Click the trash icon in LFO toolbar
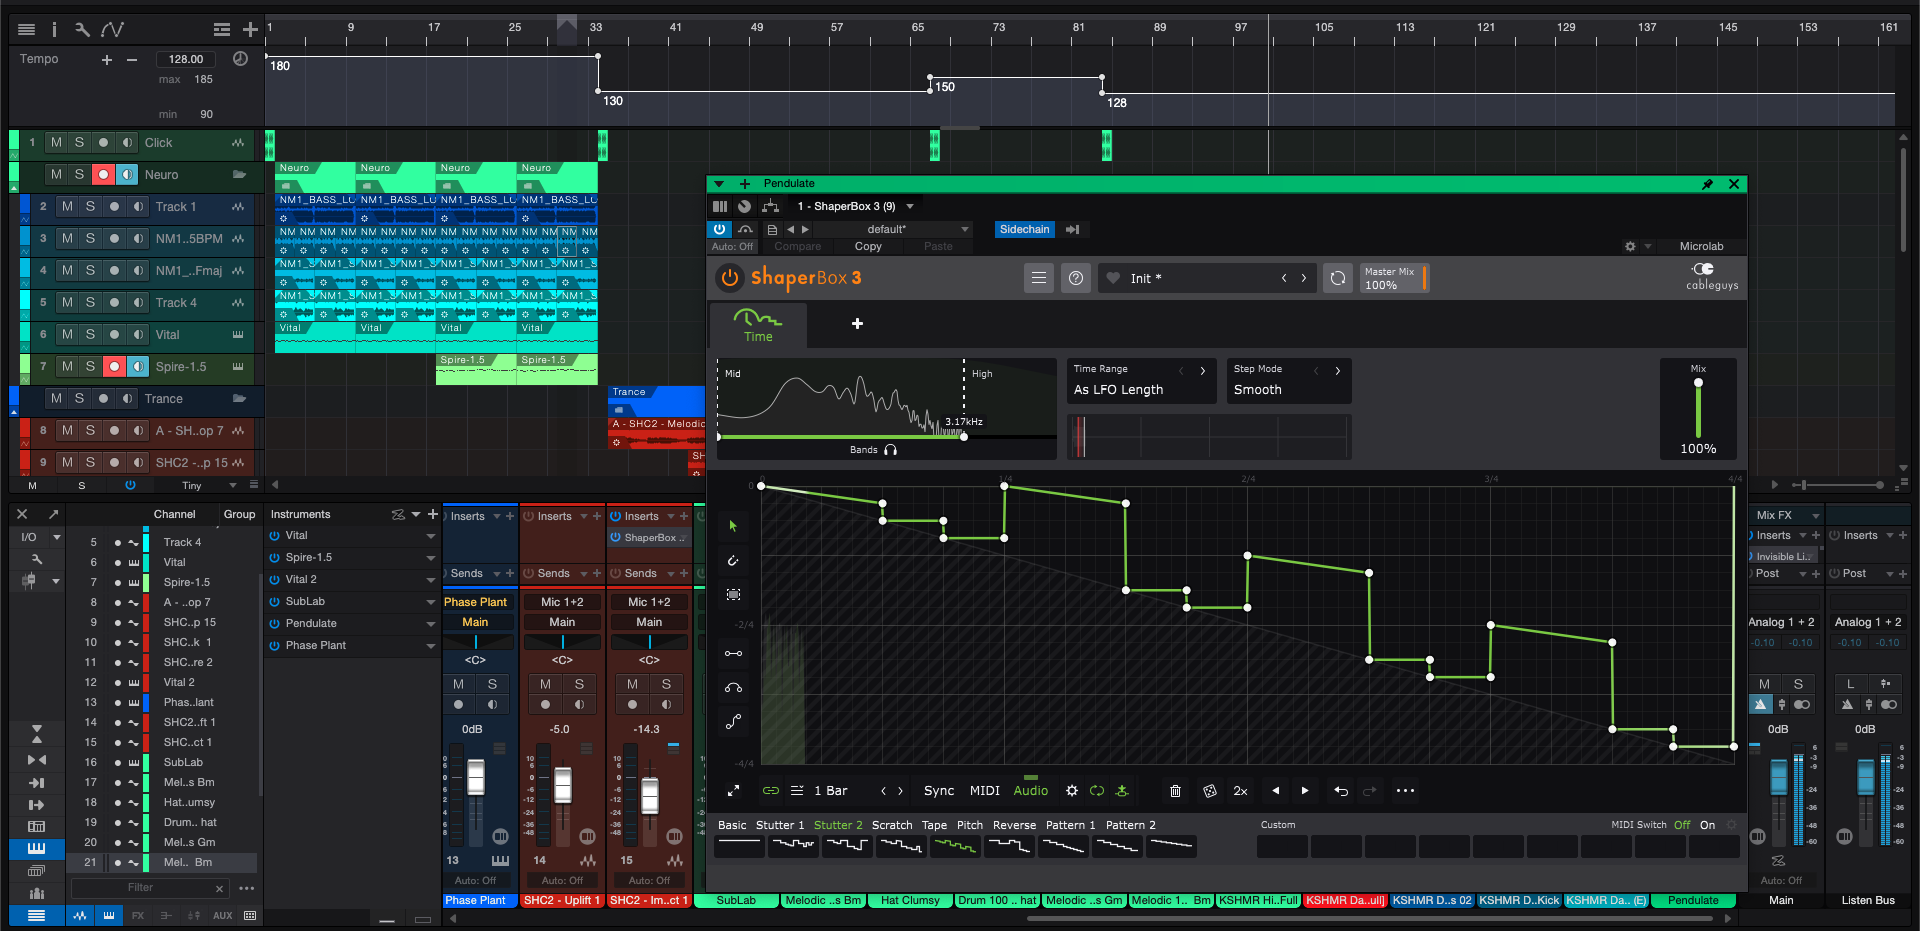The height and width of the screenshot is (931, 1920). pyautogui.click(x=1175, y=791)
